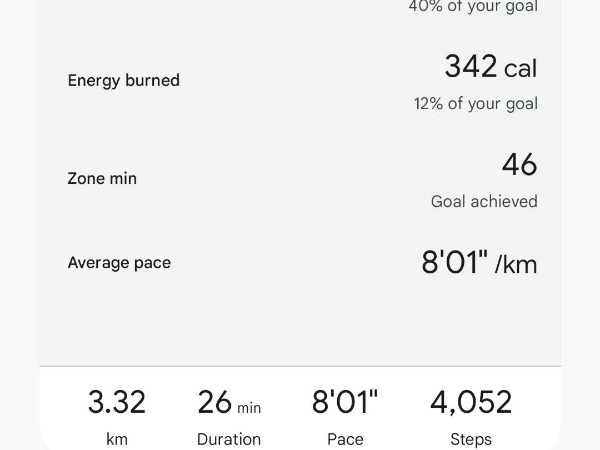Tap the 4,052 steps count
Viewport: 600px width, 450px height.
pyautogui.click(x=471, y=402)
